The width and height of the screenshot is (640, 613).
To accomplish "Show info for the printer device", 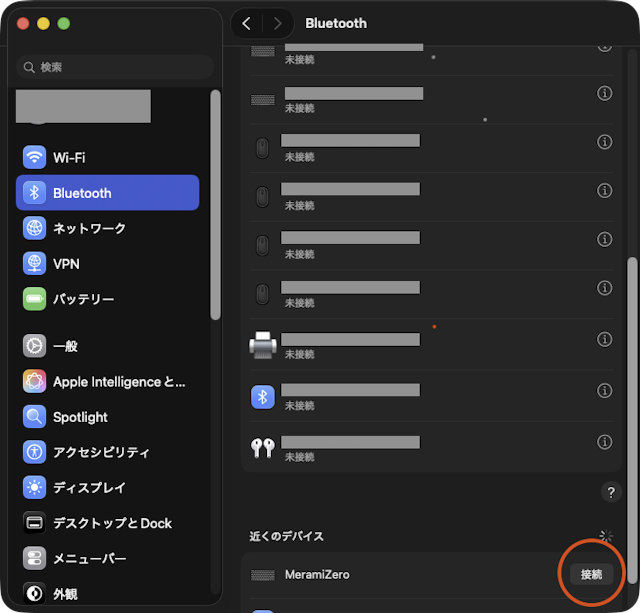I will tap(604, 339).
